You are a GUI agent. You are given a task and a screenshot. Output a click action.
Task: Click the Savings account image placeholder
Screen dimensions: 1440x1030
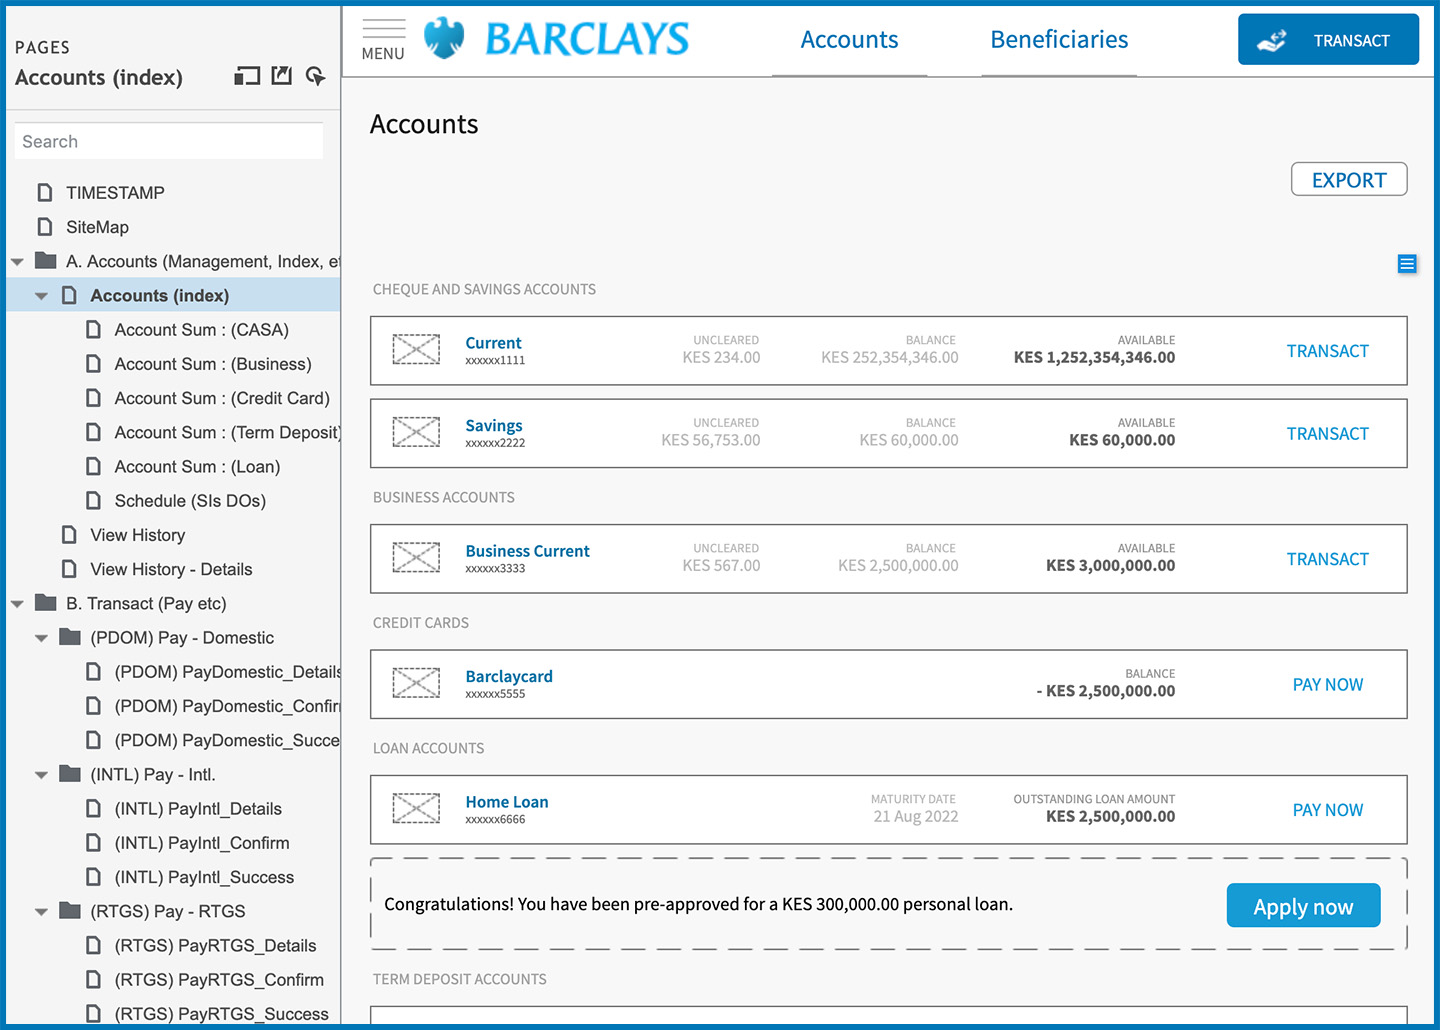(x=416, y=433)
